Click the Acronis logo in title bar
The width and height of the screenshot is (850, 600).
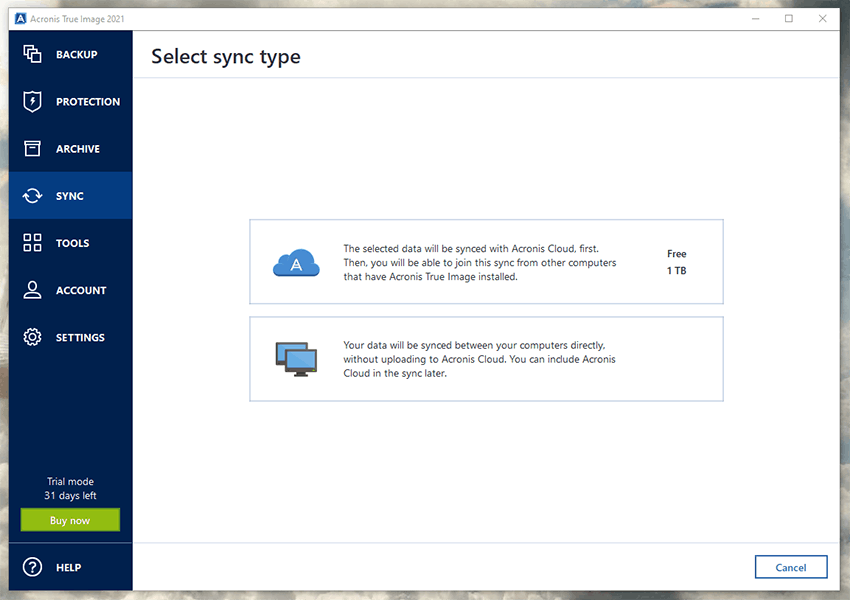21,19
